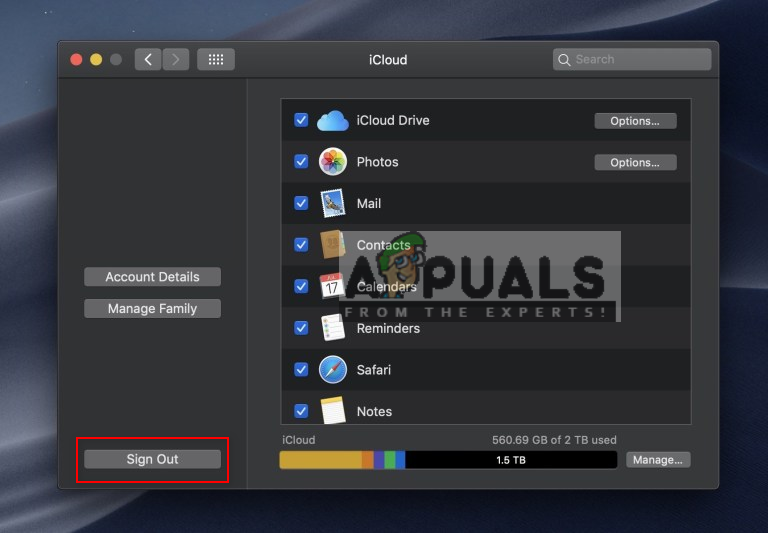
Task: Click the iCloud window title
Action: pos(388,60)
